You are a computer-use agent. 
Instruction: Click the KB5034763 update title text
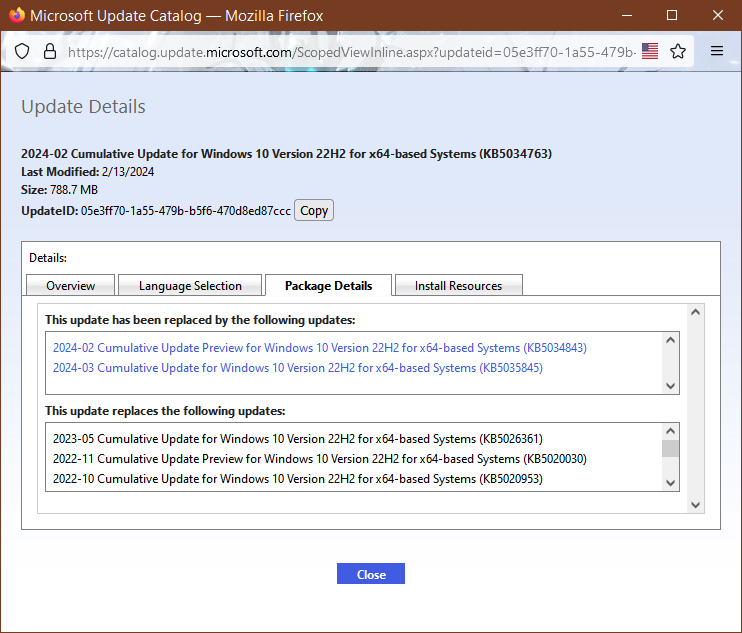(286, 154)
